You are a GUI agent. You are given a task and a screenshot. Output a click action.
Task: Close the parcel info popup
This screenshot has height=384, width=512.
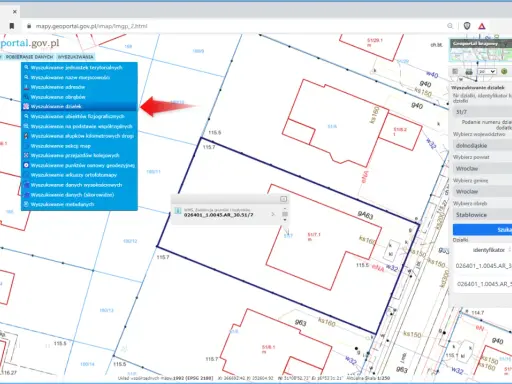(x=283, y=199)
